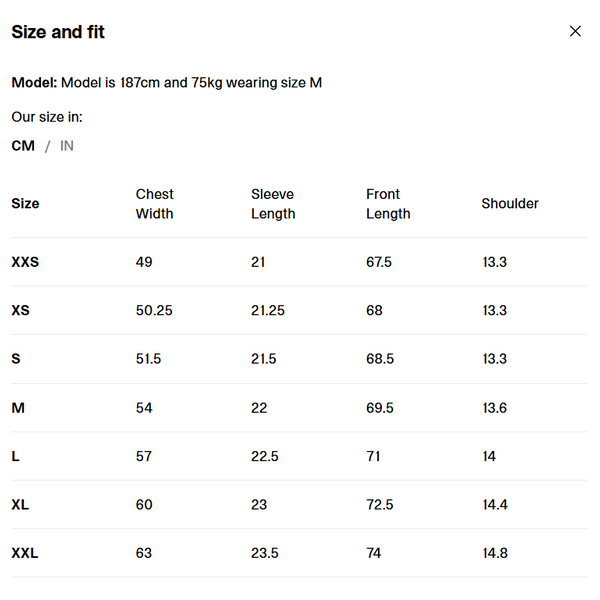Click the Chest Width column header
Image resolution: width=600 pixels, height=600 pixels.
(x=155, y=204)
